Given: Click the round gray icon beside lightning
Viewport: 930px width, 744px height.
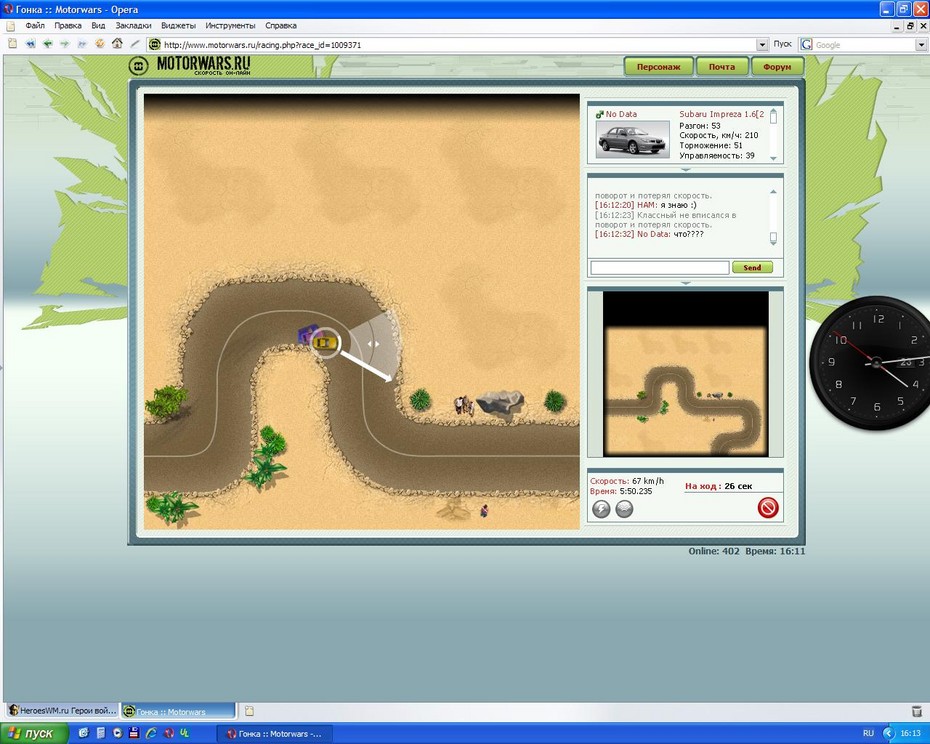Looking at the screenshot, I should click(623, 509).
